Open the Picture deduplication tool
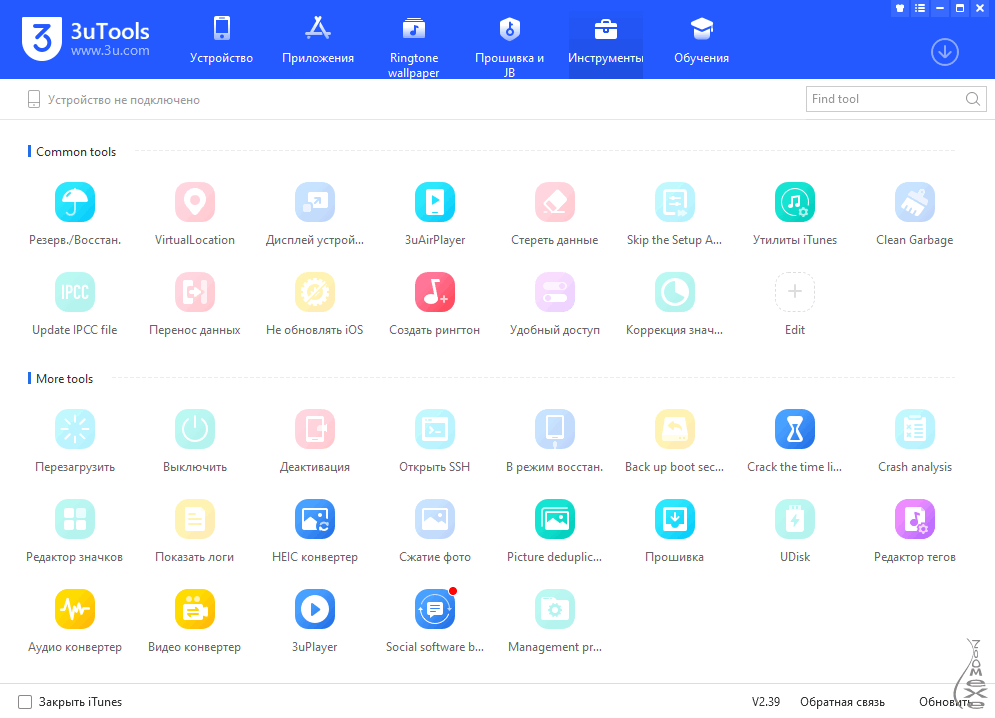The height and width of the screenshot is (718, 995). (x=555, y=519)
